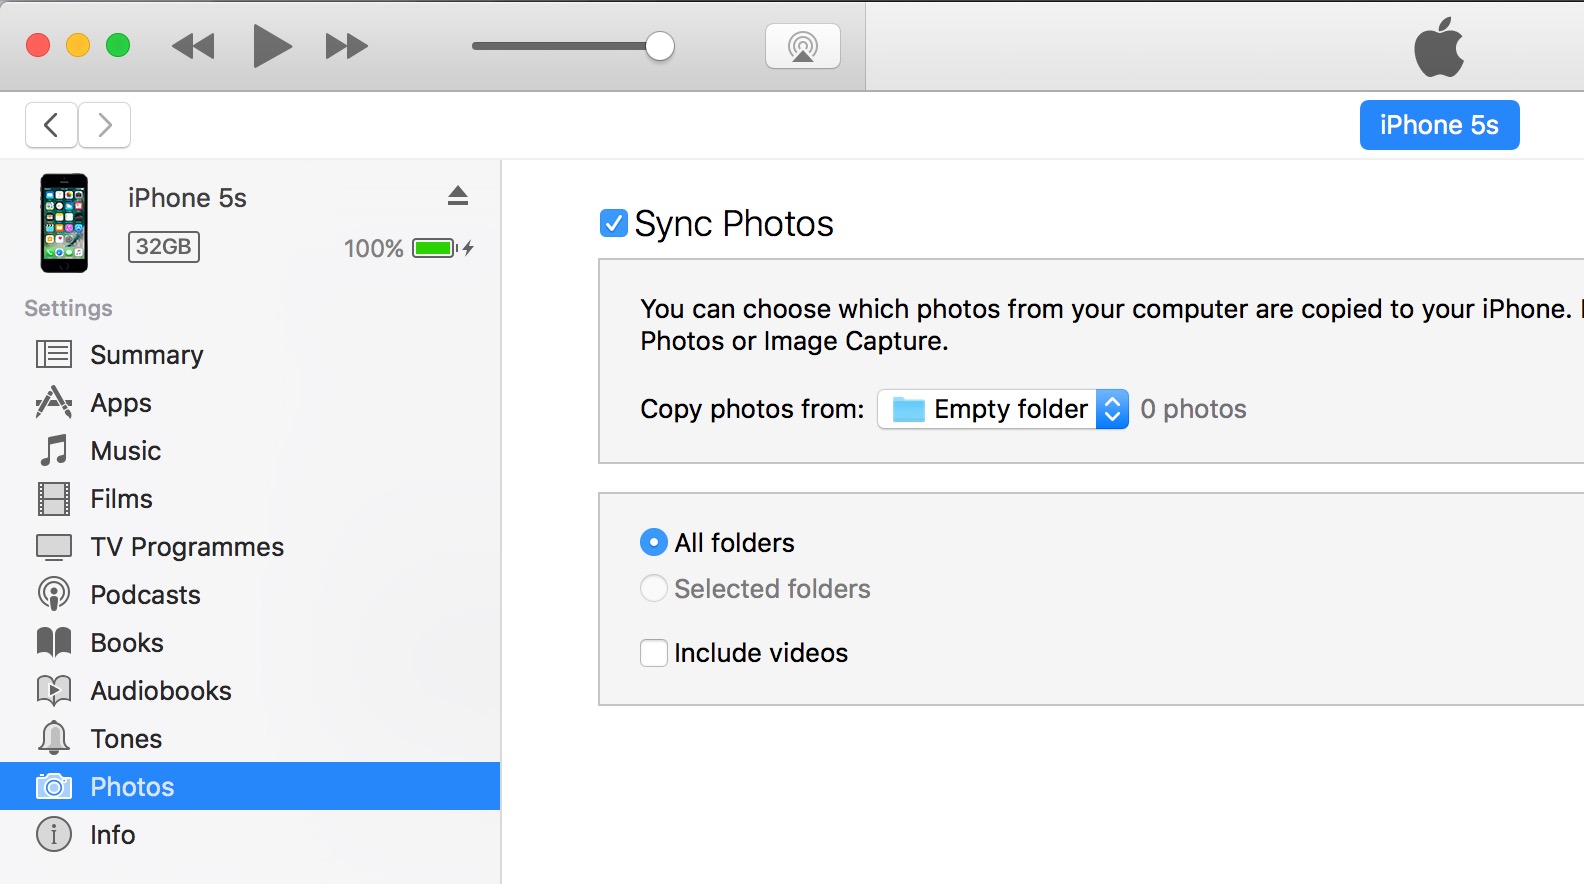Choose the Selected folders radio option

654,589
